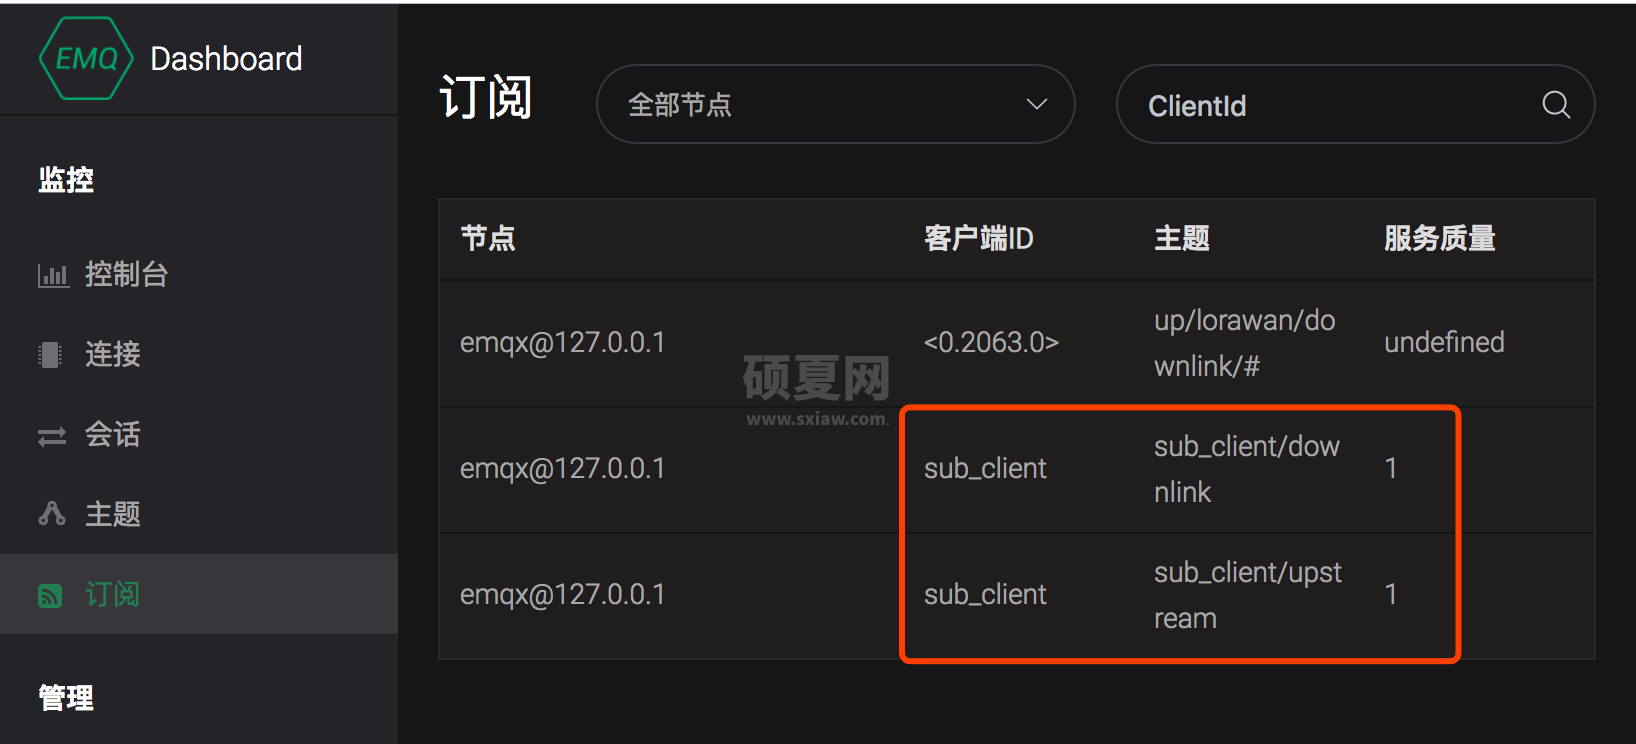Click the 订阅 page title
The height and width of the screenshot is (744, 1636).
tap(486, 98)
